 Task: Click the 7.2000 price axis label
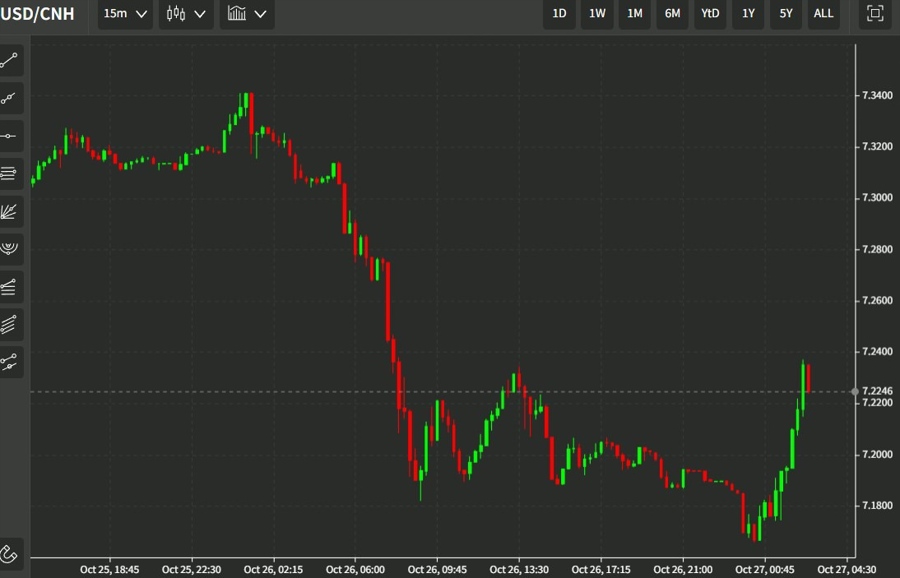coord(878,455)
